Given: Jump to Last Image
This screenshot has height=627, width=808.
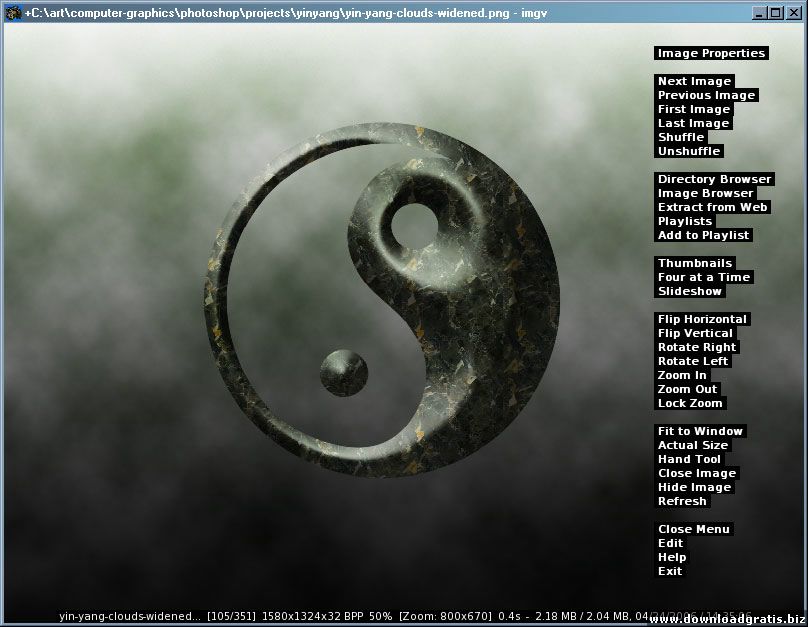Looking at the screenshot, I should tap(693, 123).
